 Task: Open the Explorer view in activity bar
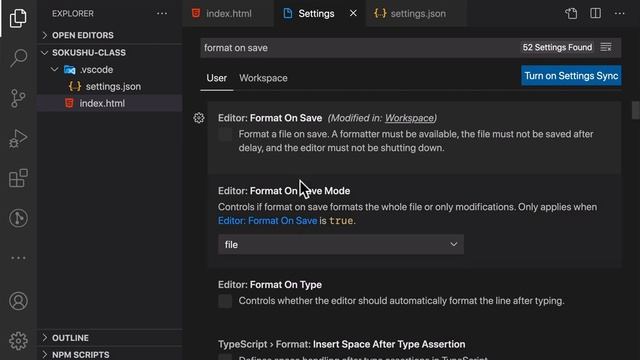tap(18, 18)
